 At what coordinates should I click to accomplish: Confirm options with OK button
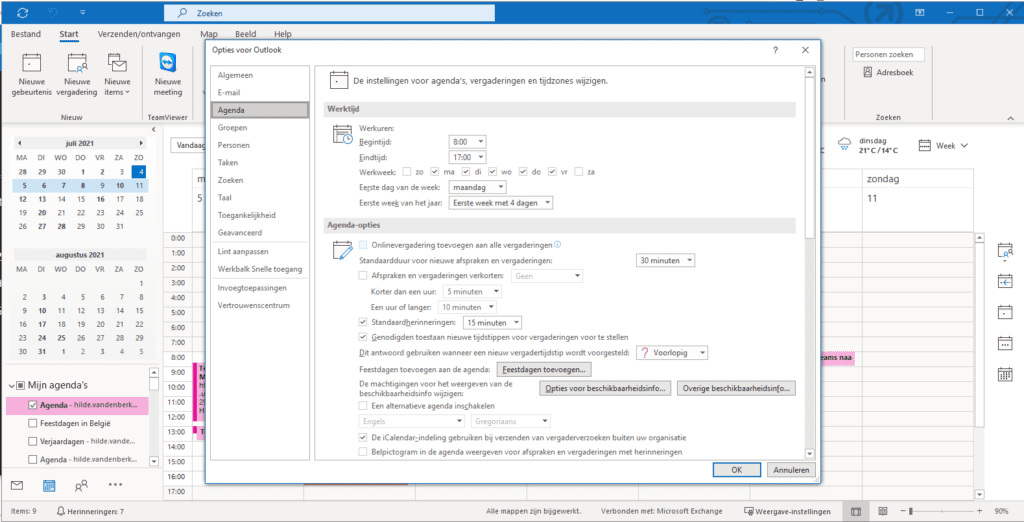click(737, 469)
